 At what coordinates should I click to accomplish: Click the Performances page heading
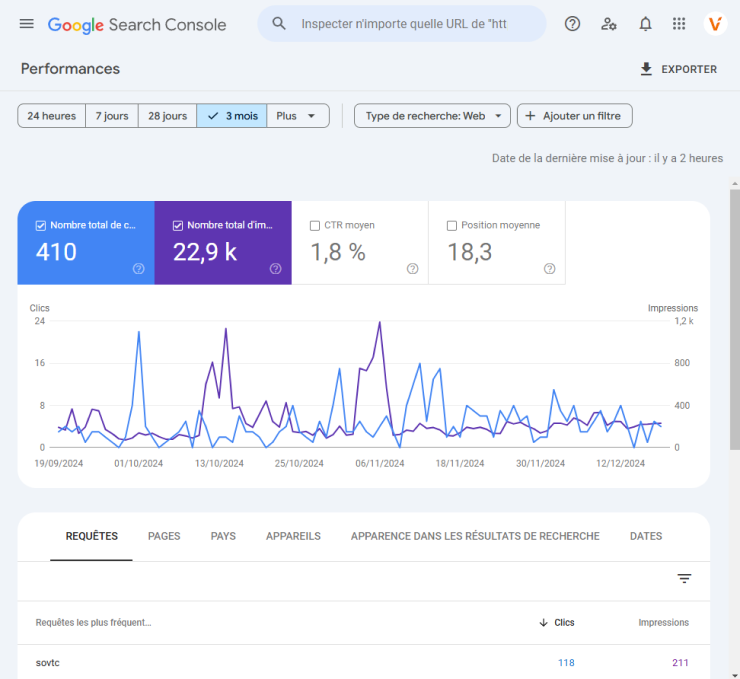tap(70, 69)
